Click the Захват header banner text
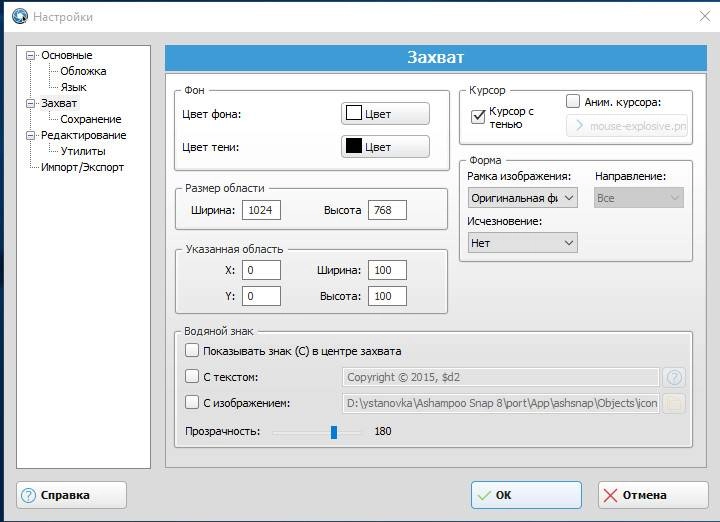 coord(435,57)
